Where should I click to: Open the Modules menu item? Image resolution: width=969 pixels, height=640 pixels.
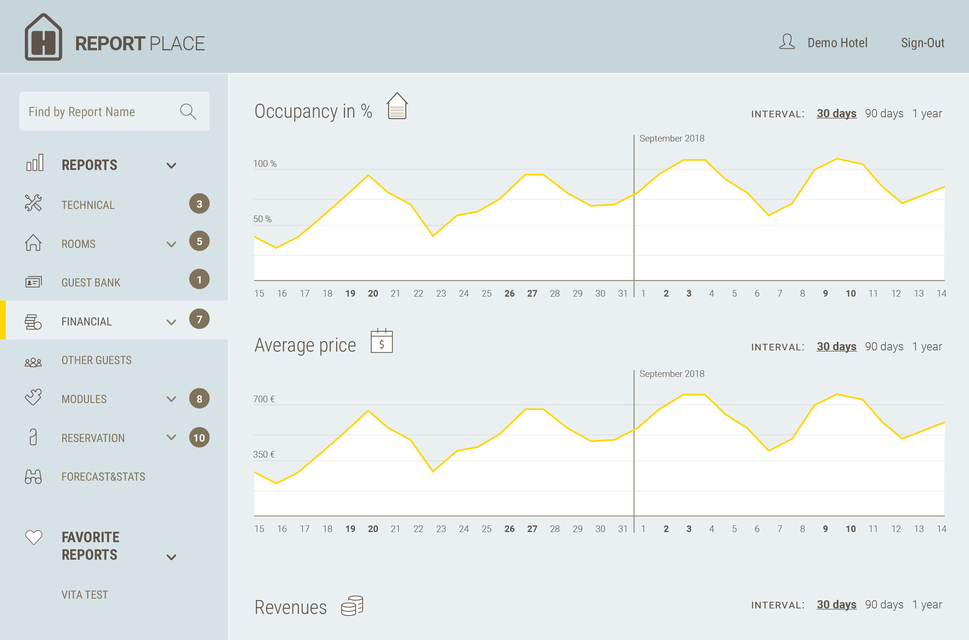(x=84, y=399)
